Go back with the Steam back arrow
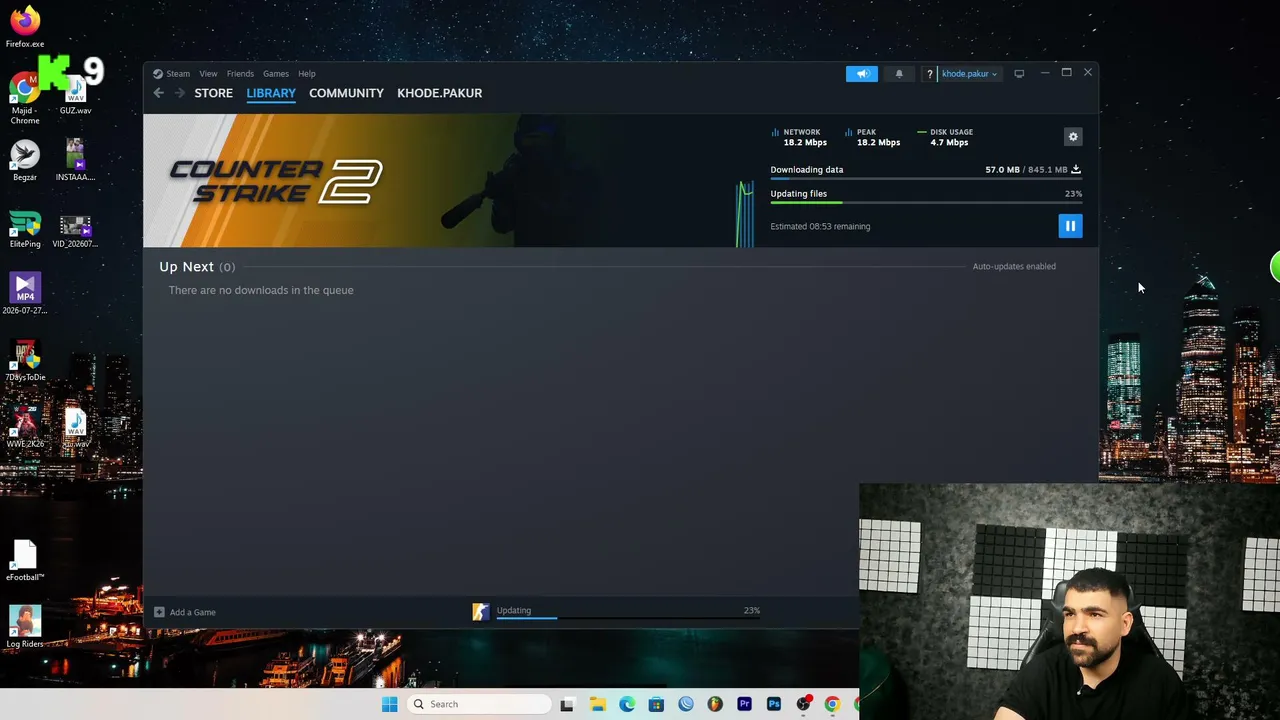The width and height of the screenshot is (1280, 720). click(x=158, y=93)
